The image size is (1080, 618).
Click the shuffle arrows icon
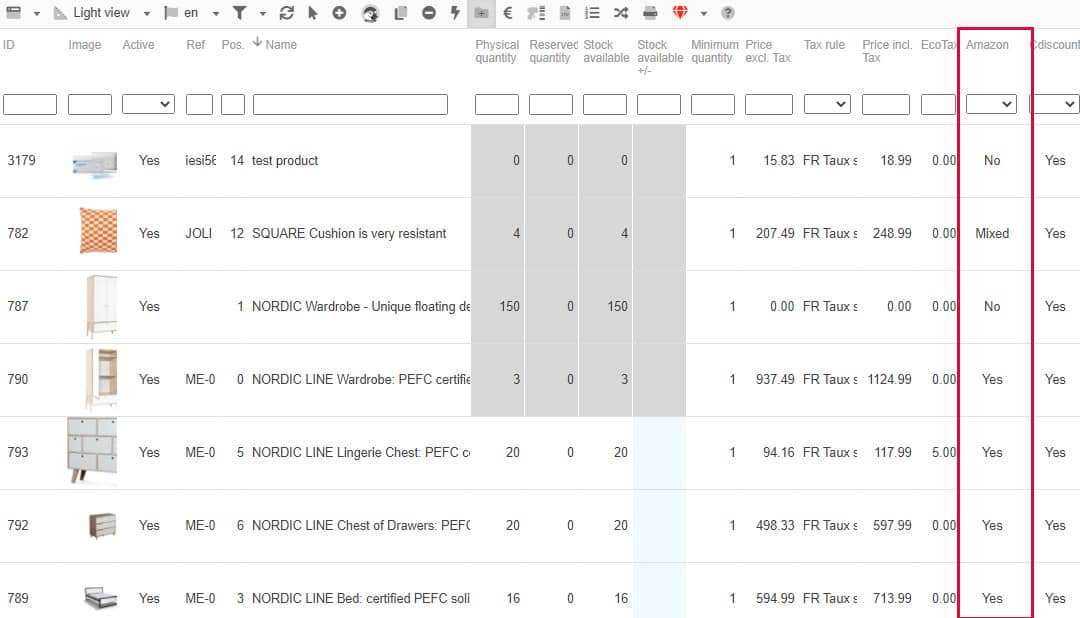621,12
